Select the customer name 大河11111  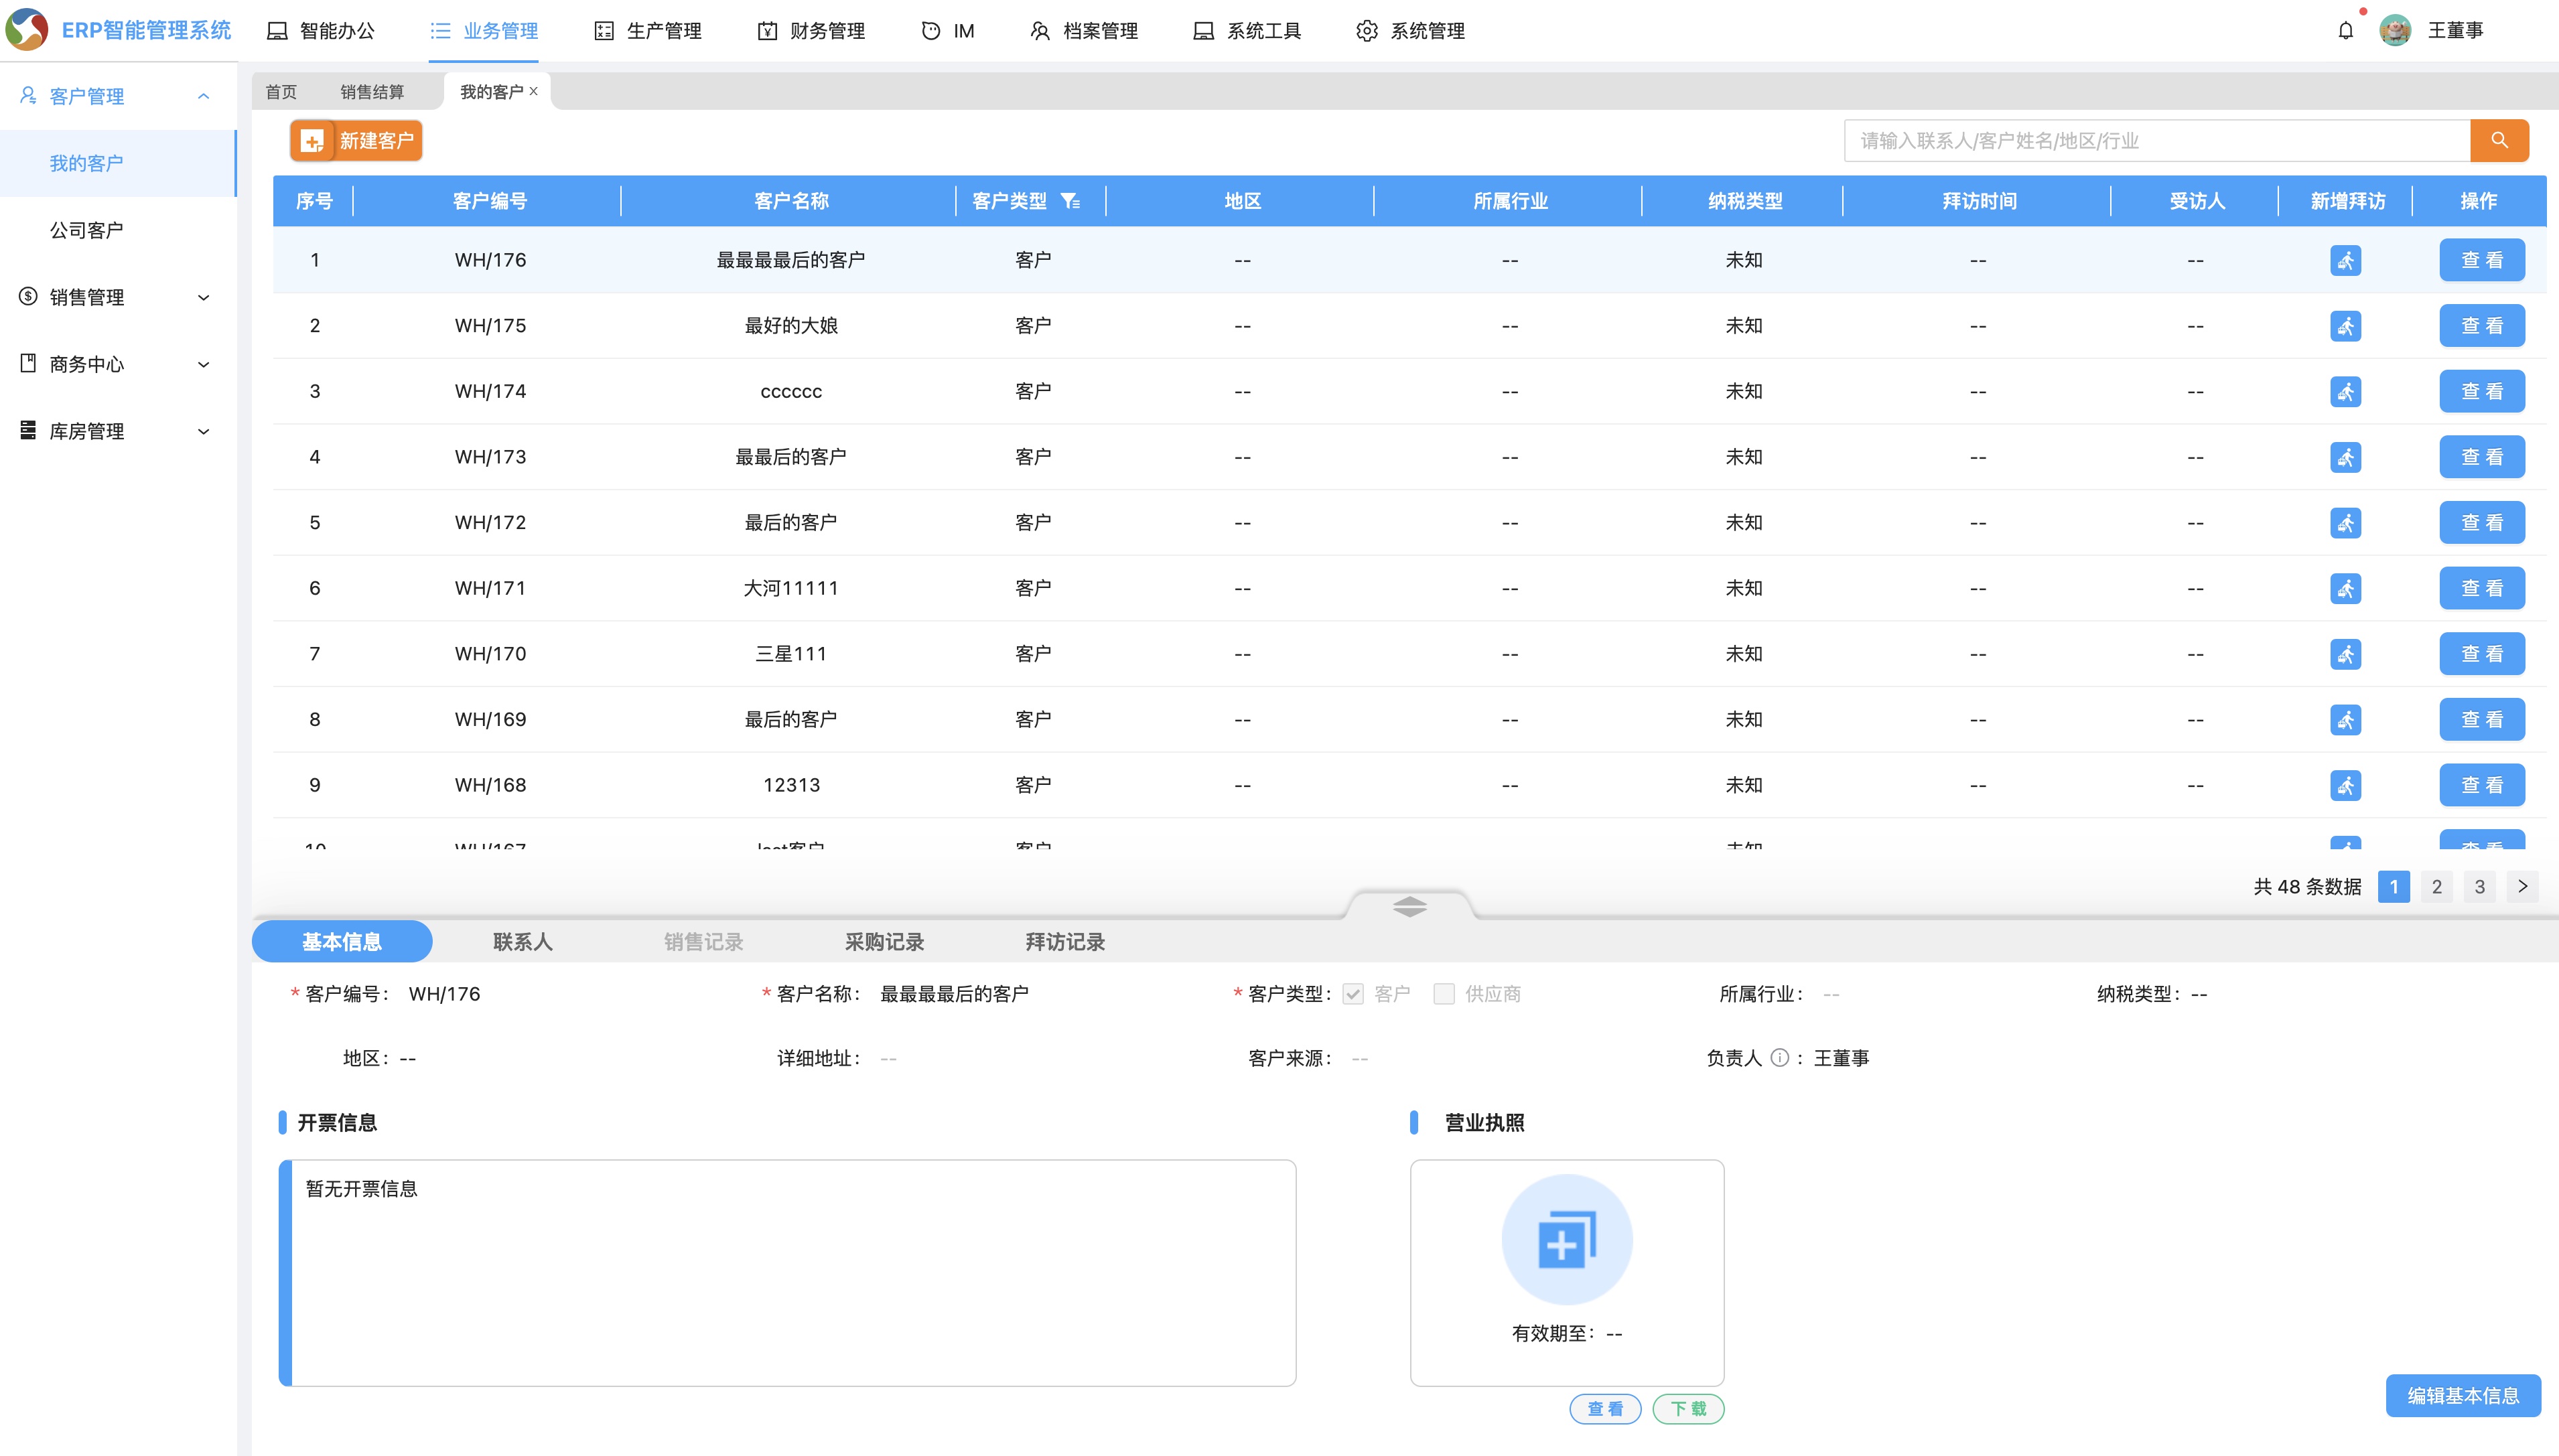coord(791,588)
